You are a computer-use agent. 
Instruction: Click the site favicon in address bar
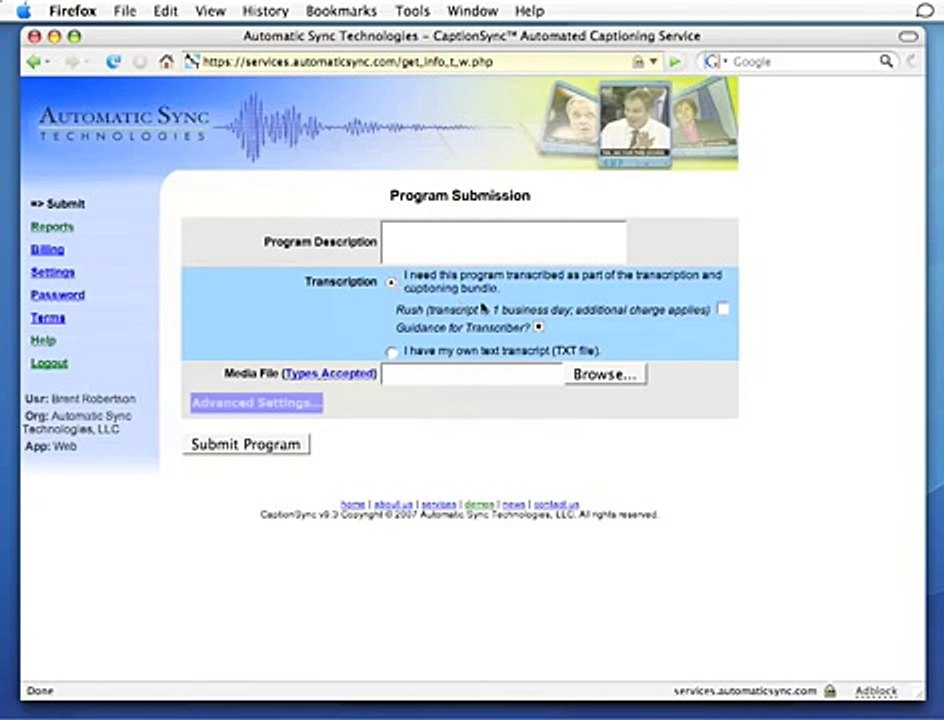pyautogui.click(x=191, y=61)
